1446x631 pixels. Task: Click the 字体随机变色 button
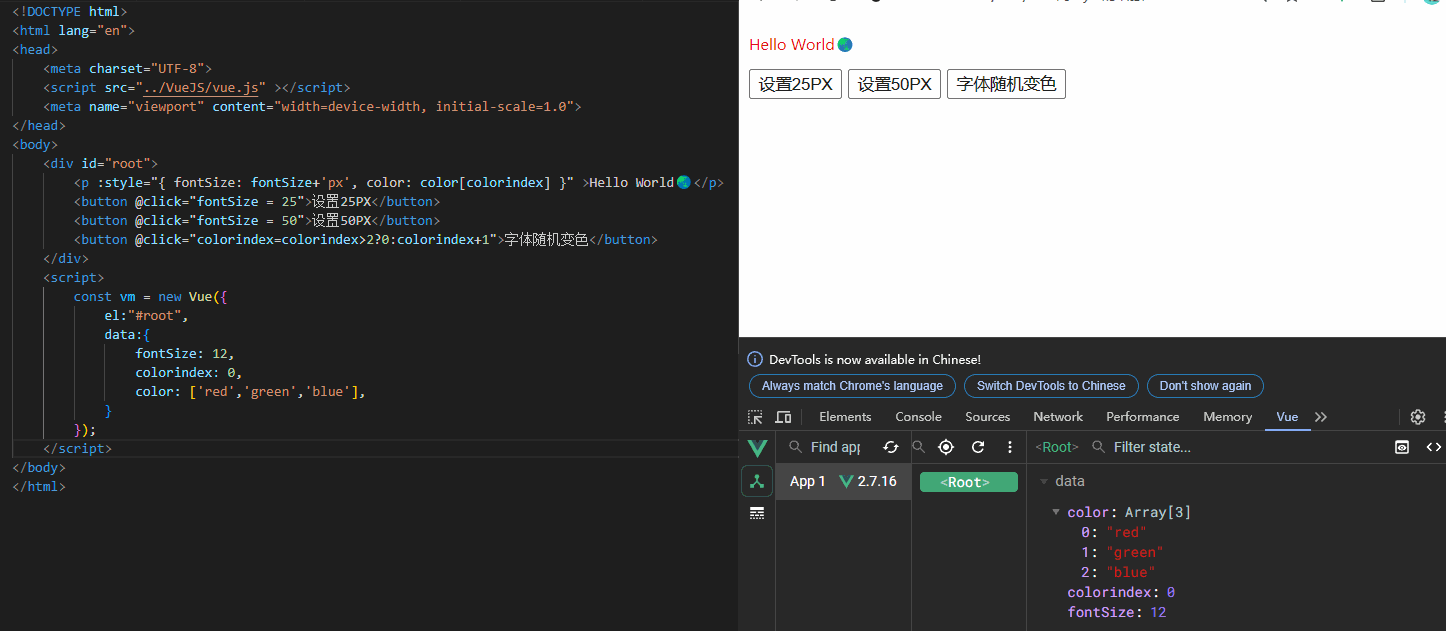coord(1006,84)
